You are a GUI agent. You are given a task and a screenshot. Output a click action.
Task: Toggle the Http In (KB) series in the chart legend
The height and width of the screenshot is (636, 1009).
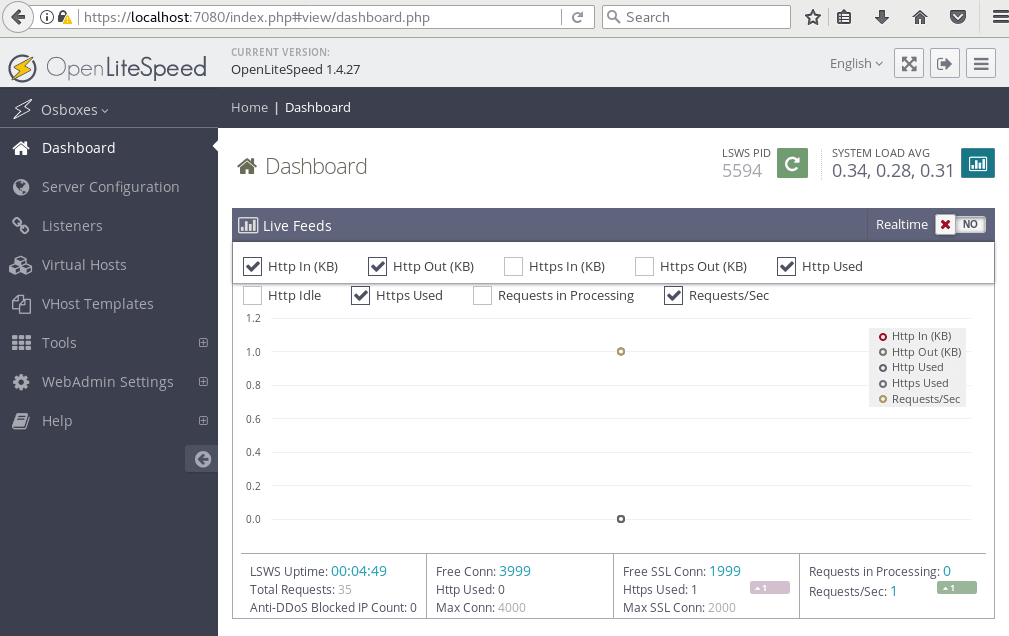tap(915, 336)
